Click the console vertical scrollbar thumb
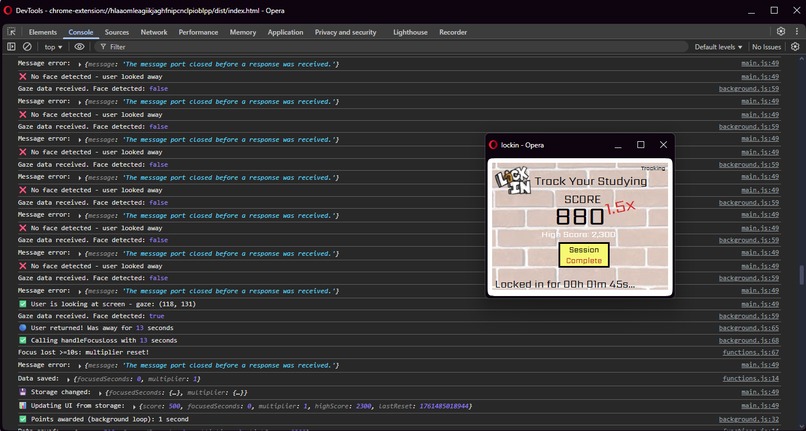The image size is (806, 431). (x=801, y=274)
